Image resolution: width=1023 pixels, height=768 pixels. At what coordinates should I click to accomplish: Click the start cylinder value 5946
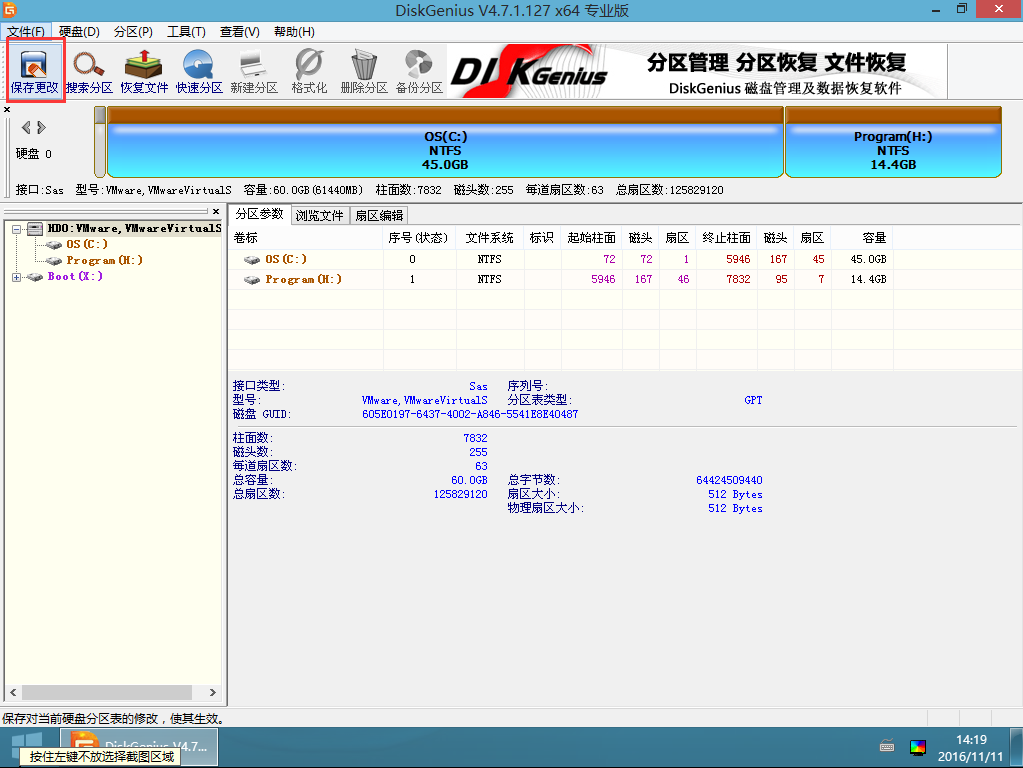coord(603,280)
